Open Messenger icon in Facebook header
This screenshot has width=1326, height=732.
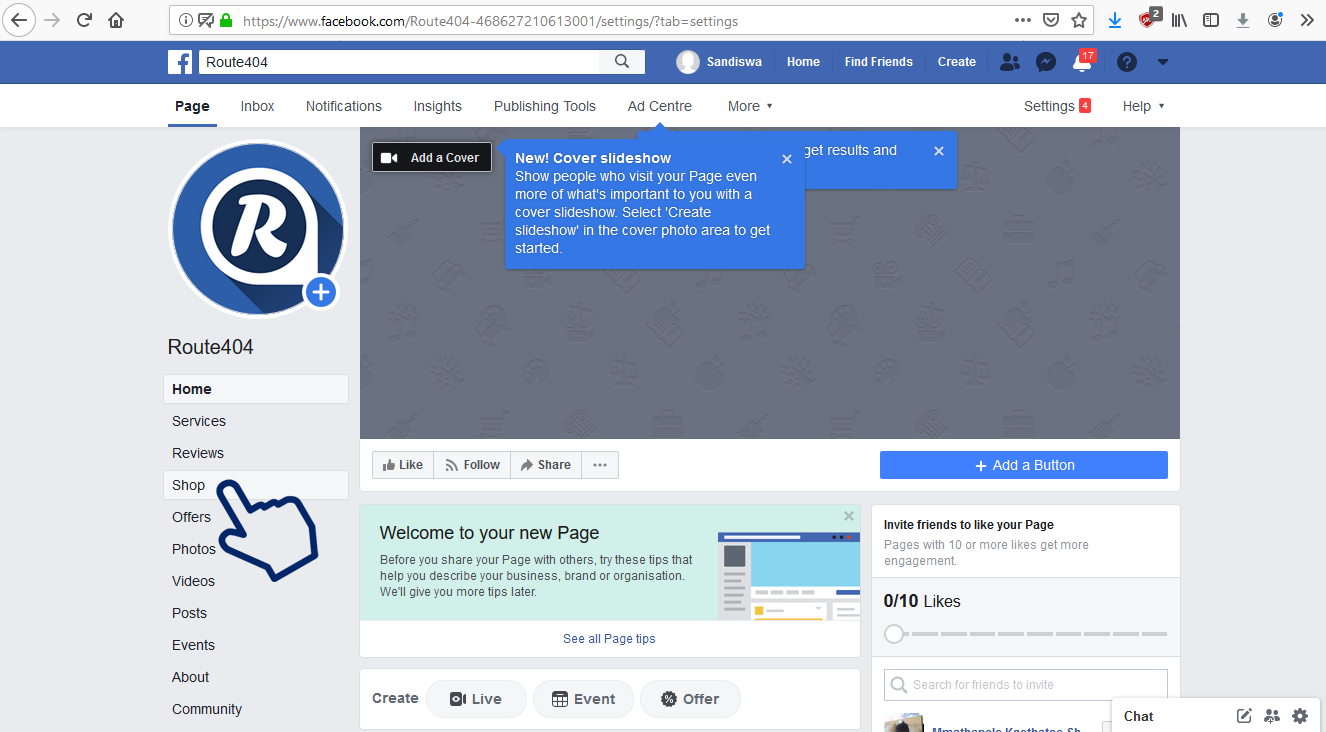[1046, 62]
